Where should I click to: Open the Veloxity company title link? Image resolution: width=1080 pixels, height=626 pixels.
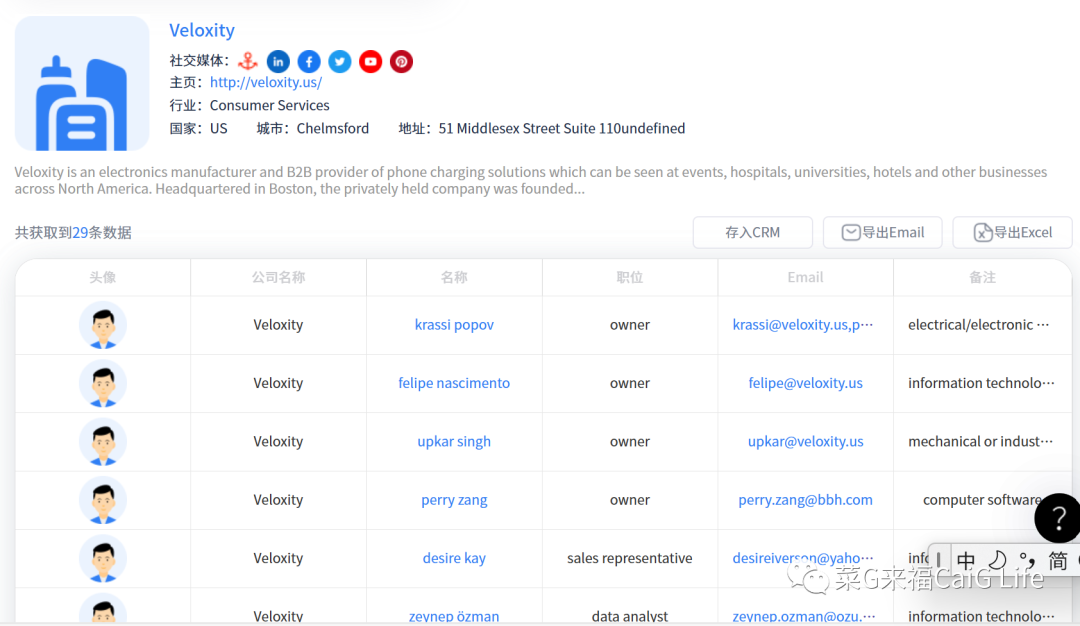coord(202,30)
